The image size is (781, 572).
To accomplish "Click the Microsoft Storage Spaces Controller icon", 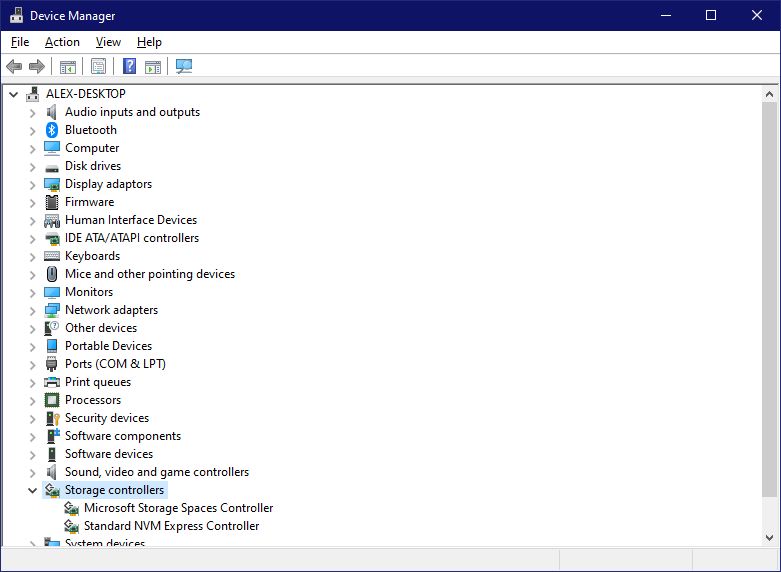I will pyautogui.click(x=71, y=508).
